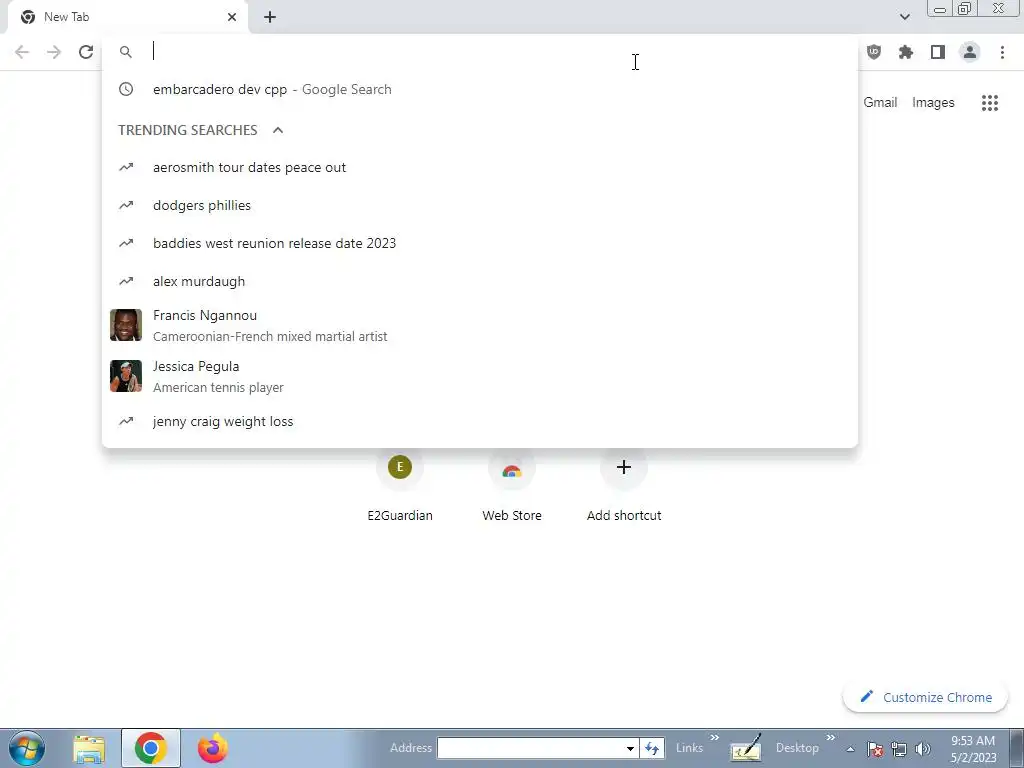
Task: Open the taskbar Address dropdown arrow
Action: click(630, 748)
